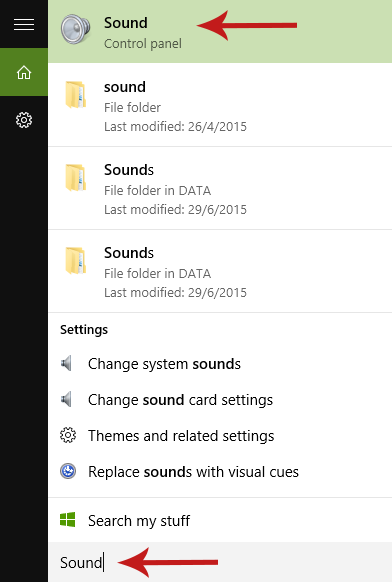Click Search my stuff

click(x=220, y=520)
